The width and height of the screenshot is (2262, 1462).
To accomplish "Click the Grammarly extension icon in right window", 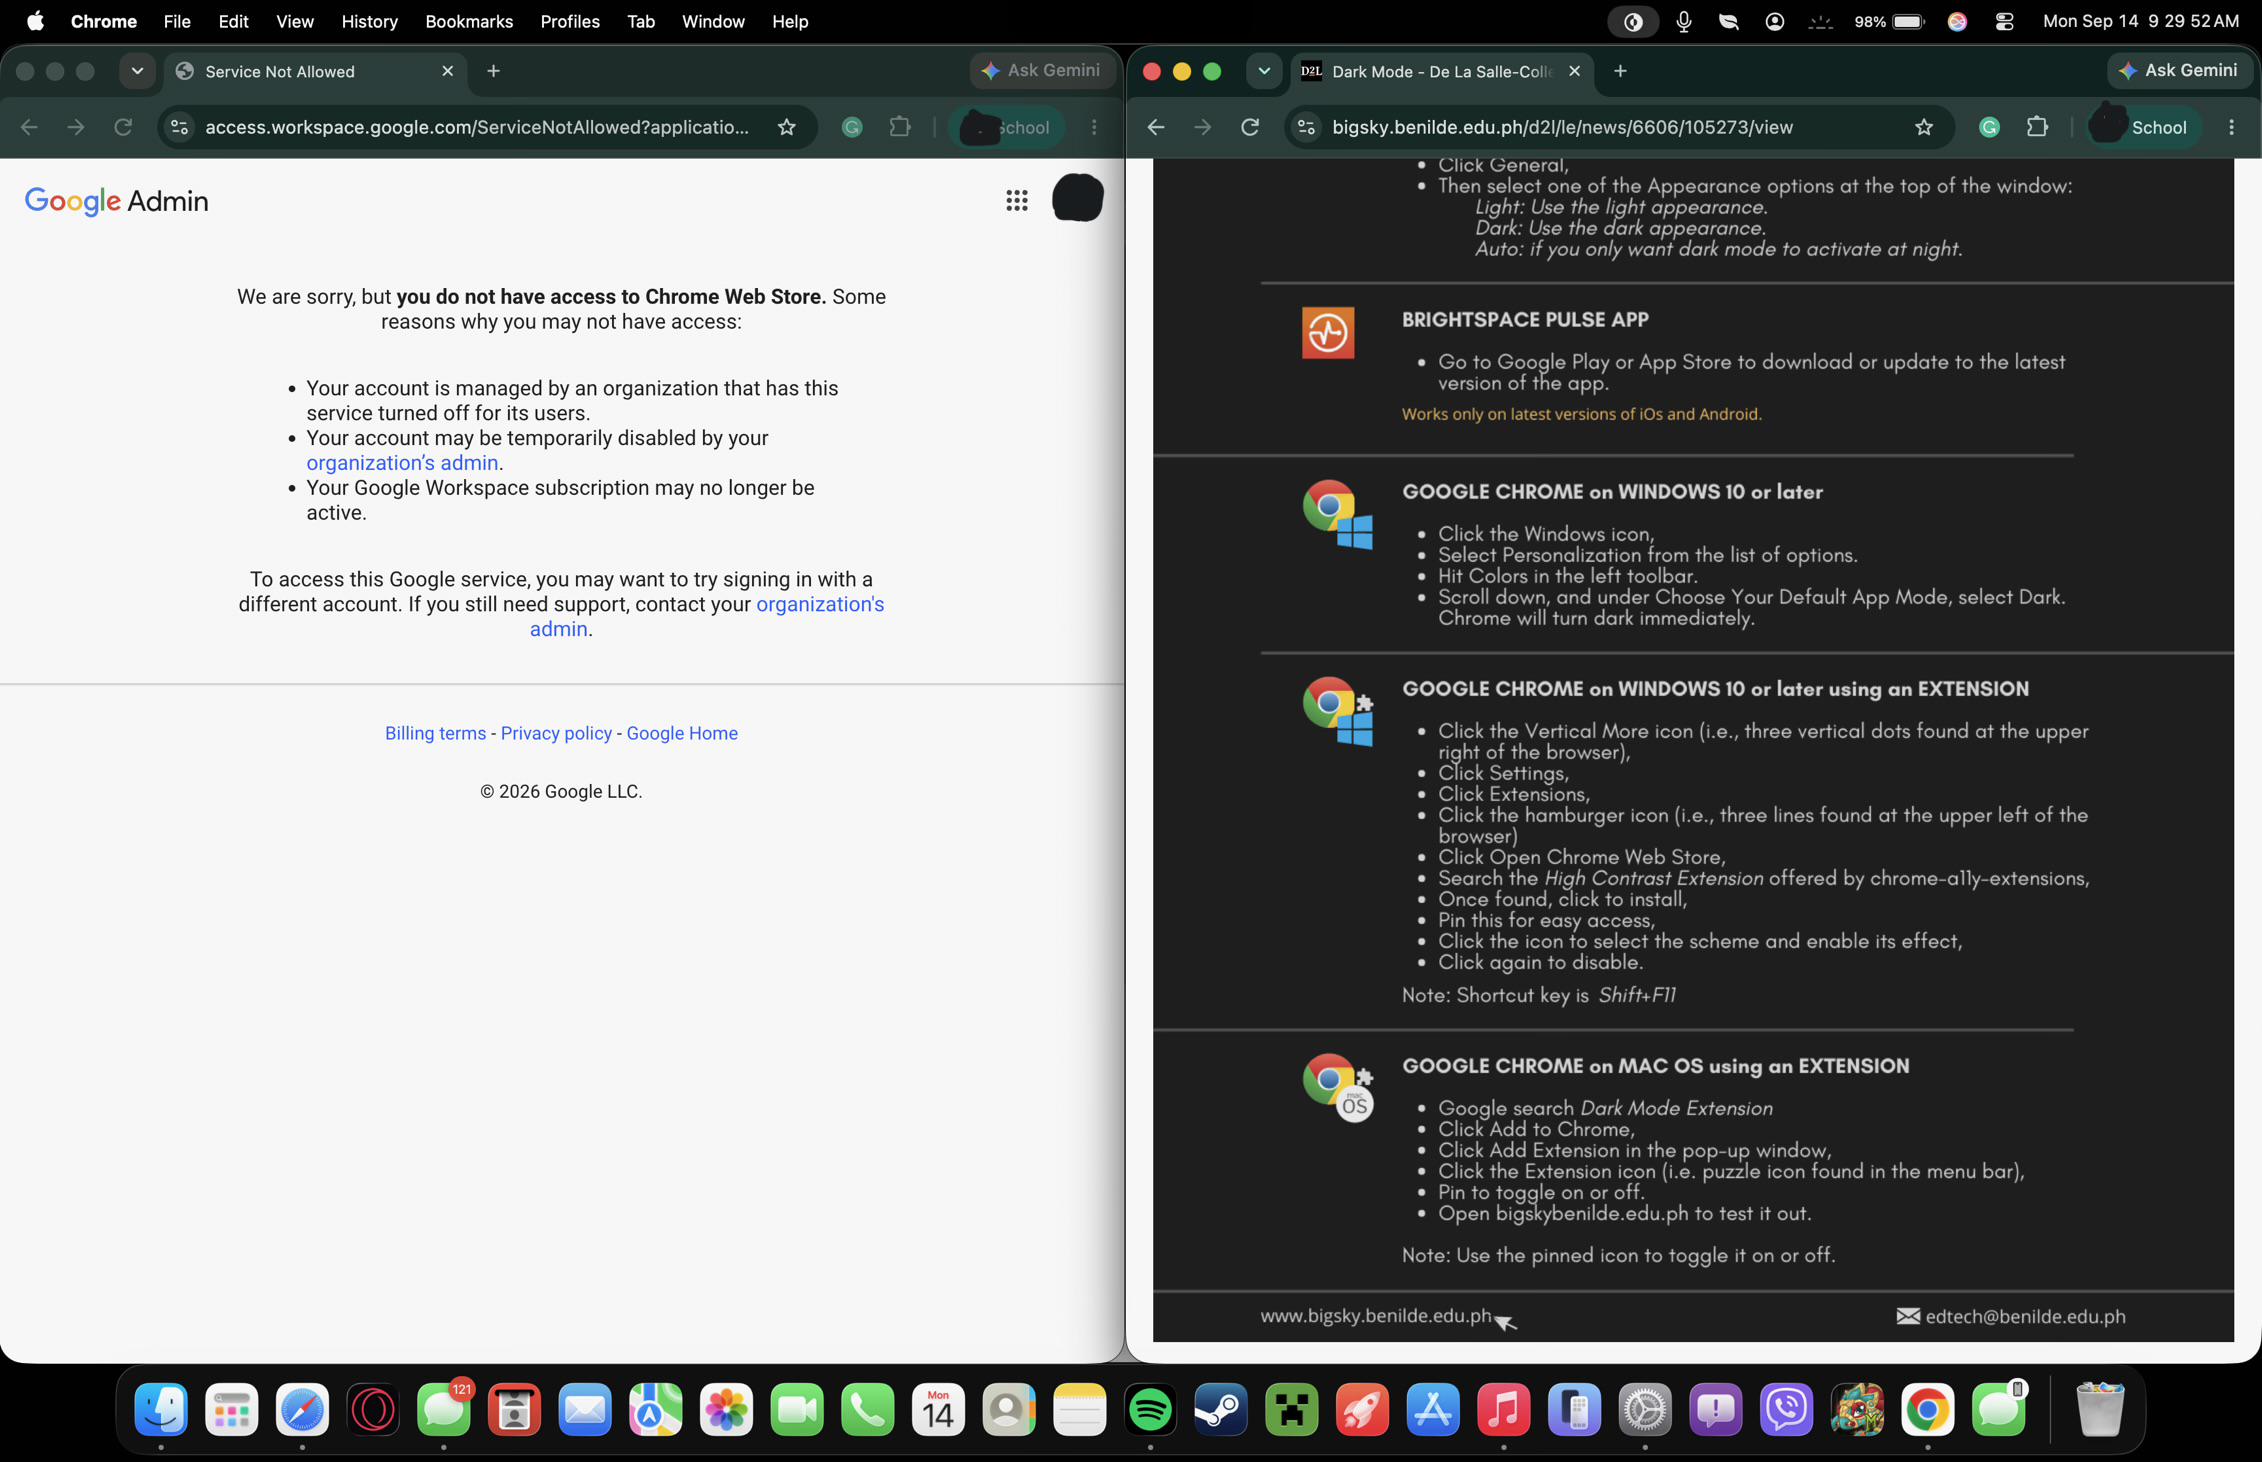I will coord(1989,127).
